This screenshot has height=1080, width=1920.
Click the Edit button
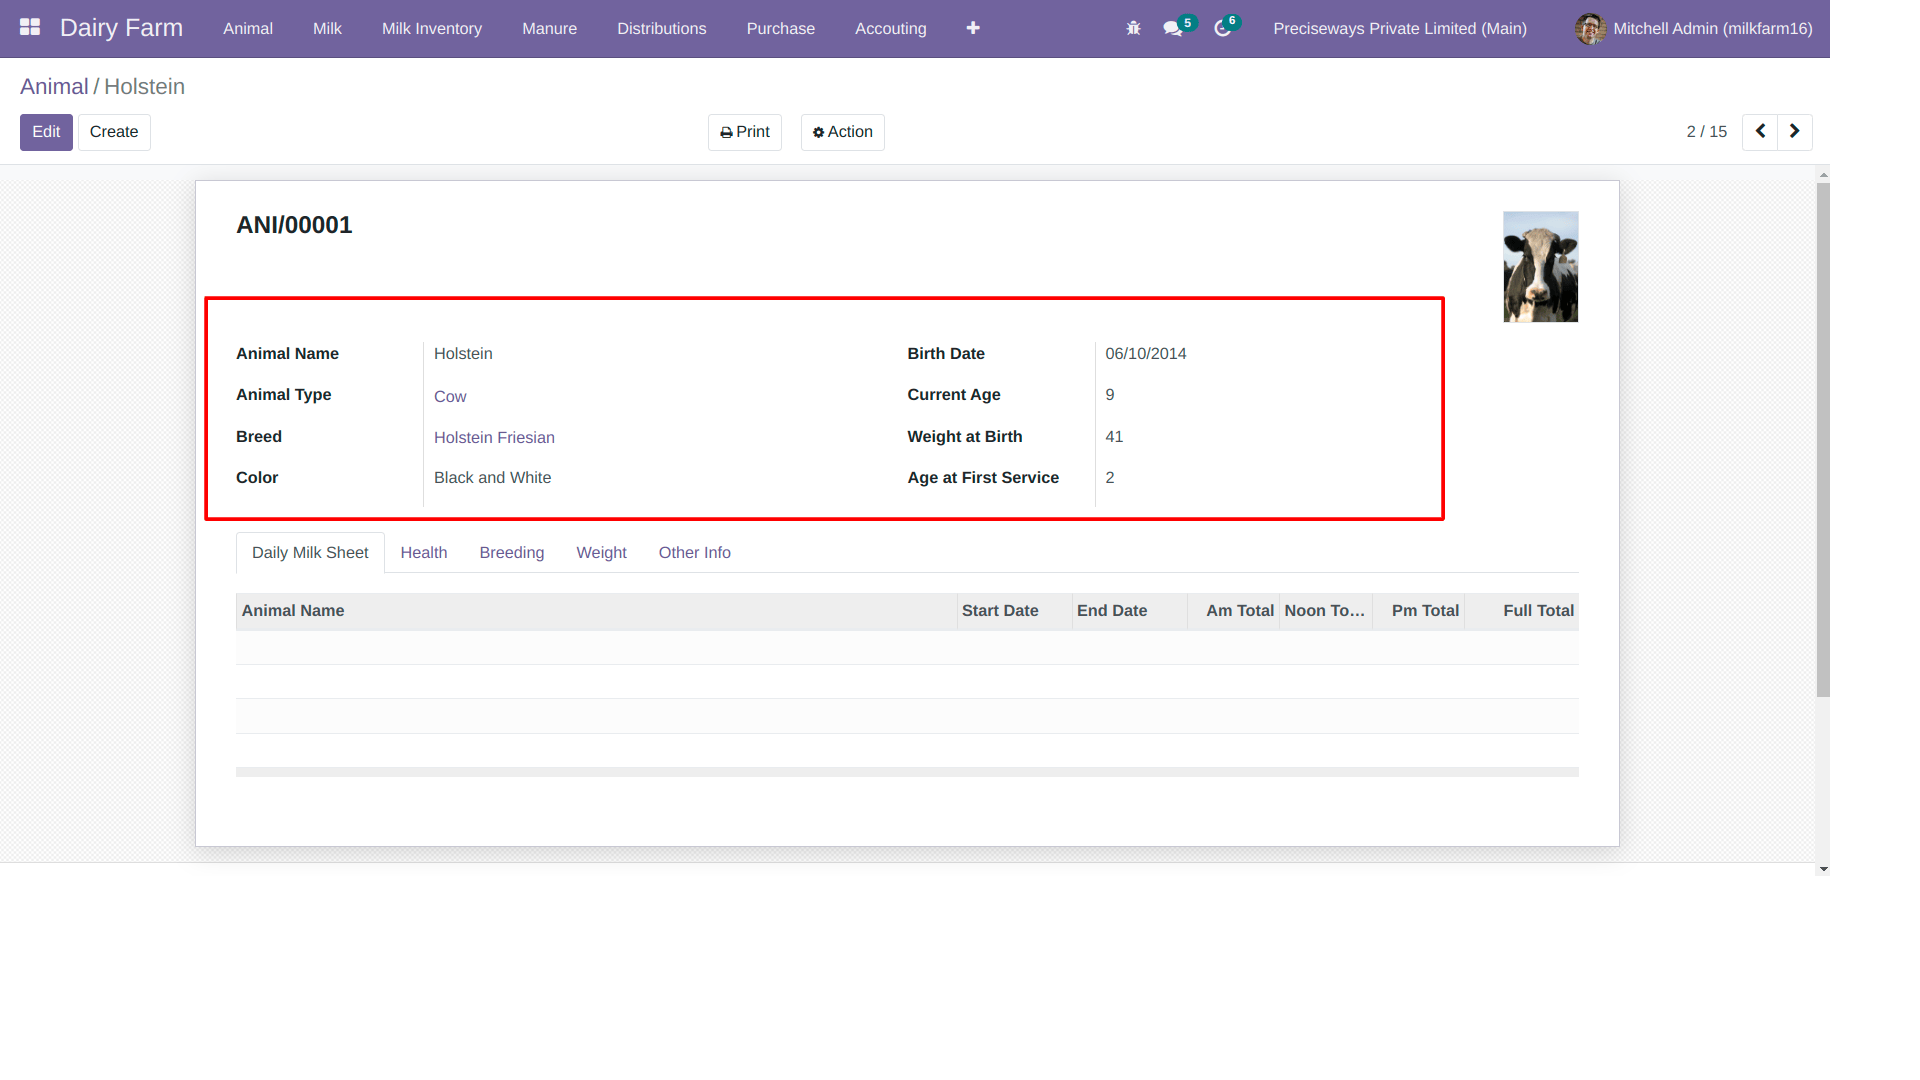pos(46,132)
